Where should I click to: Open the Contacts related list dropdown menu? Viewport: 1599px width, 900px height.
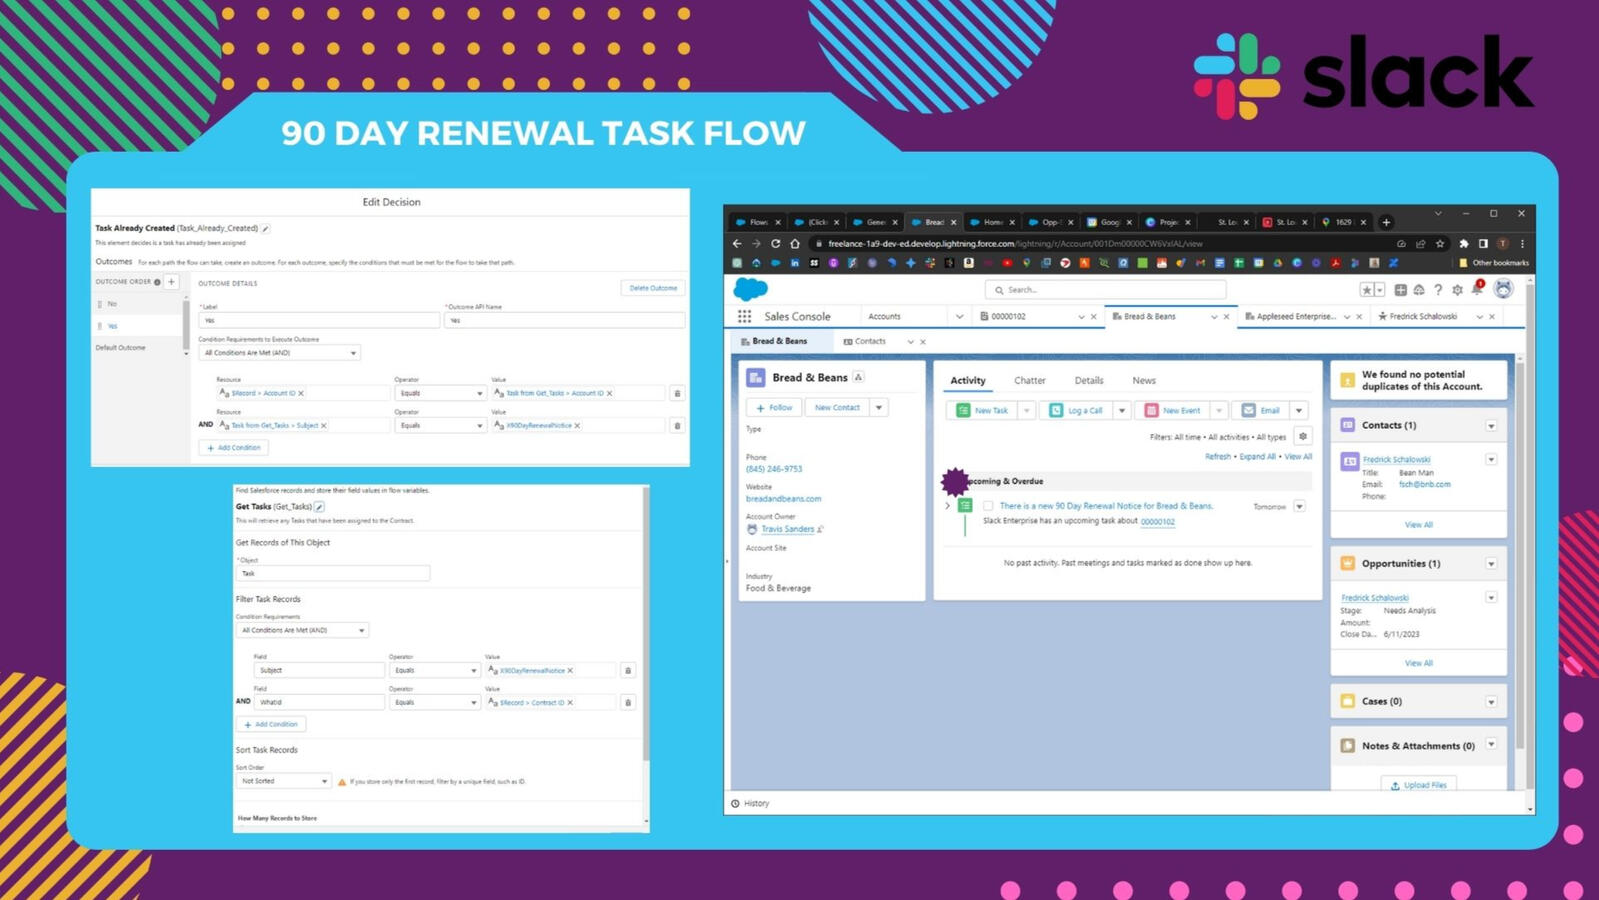[1490, 426]
